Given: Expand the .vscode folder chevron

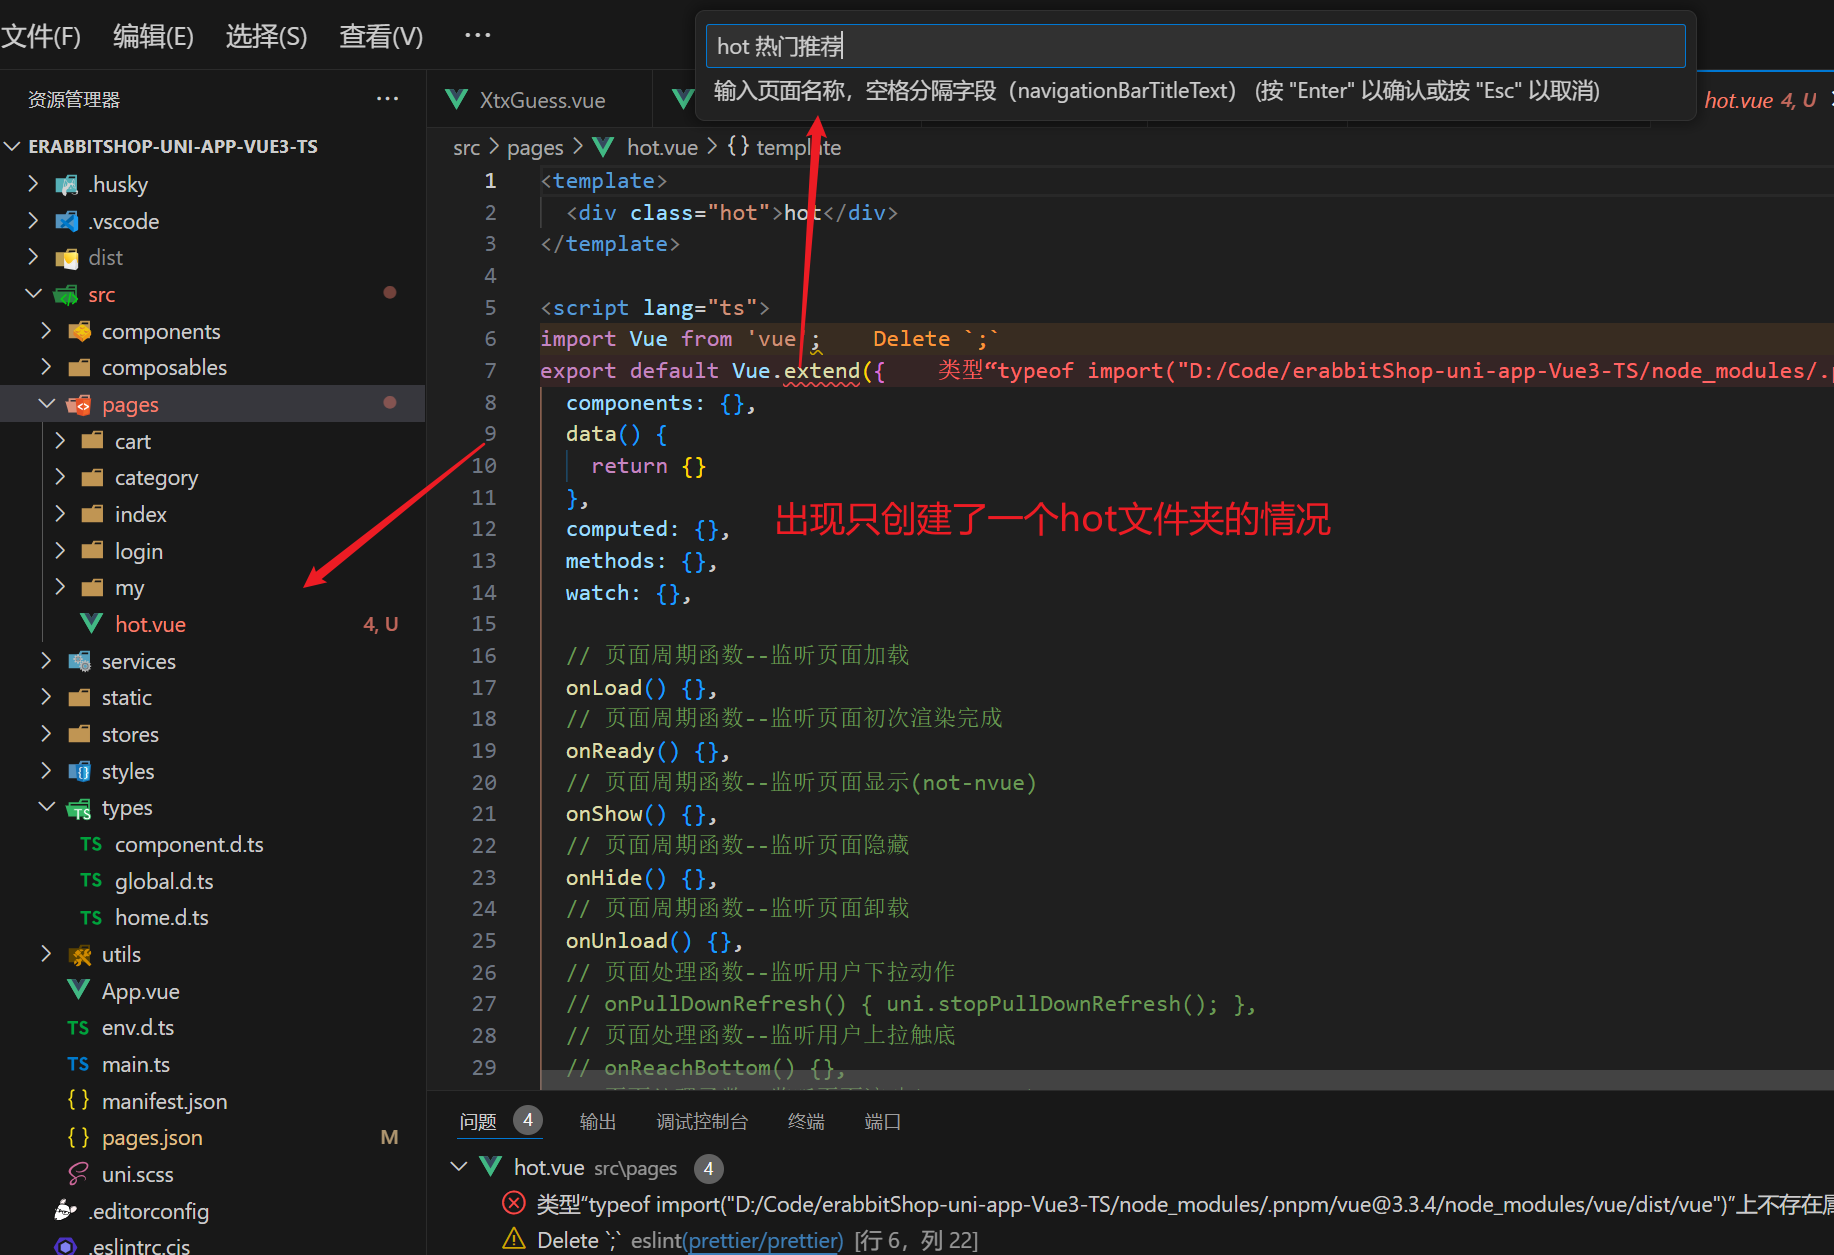Looking at the screenshot, I should (x=33, y=221).
